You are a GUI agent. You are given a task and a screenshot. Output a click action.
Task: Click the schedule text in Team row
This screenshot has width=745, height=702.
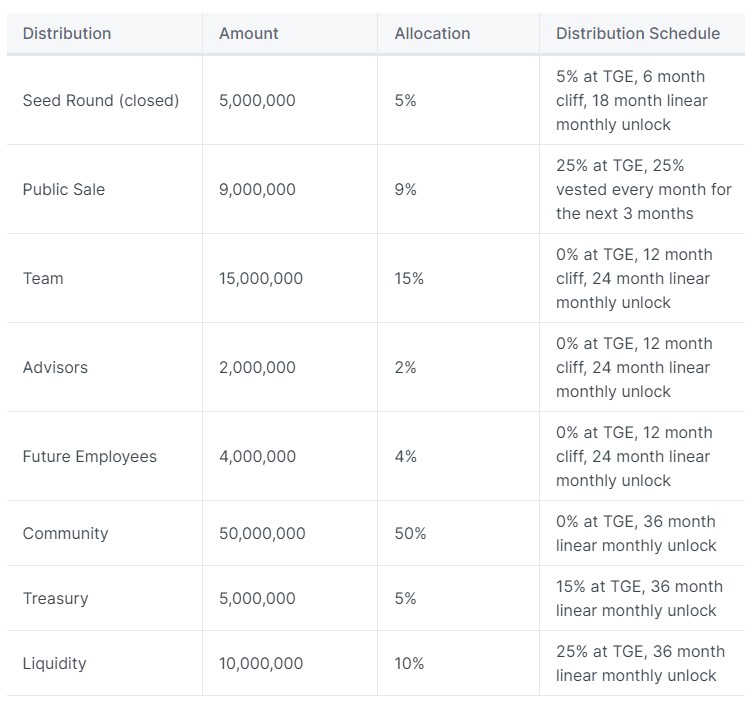(x=634, y=278)
